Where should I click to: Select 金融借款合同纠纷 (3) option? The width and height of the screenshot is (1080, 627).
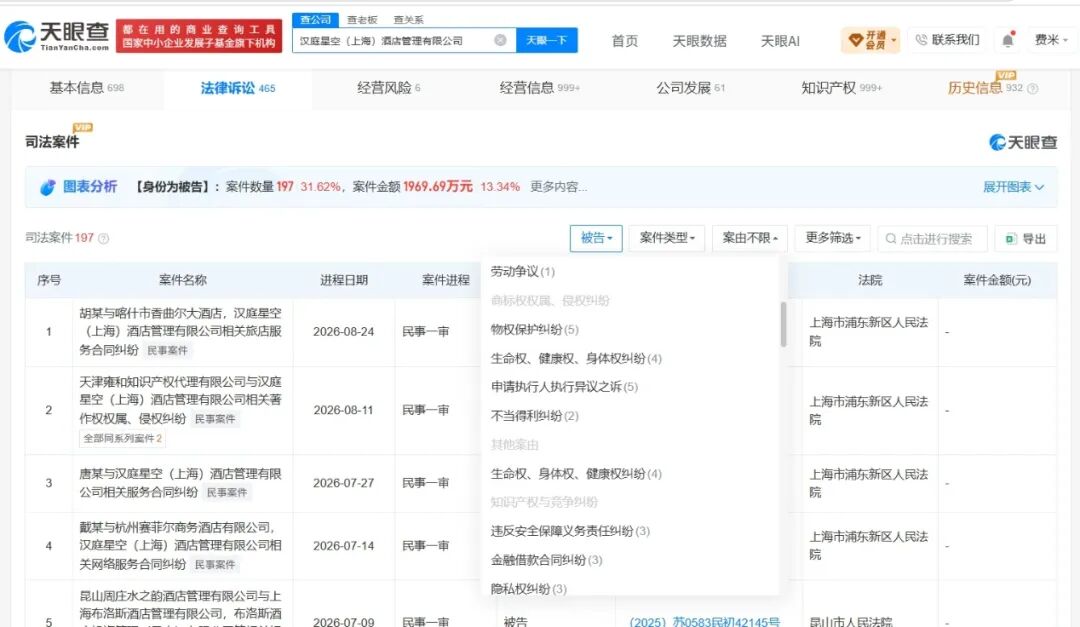pos(546,559)
